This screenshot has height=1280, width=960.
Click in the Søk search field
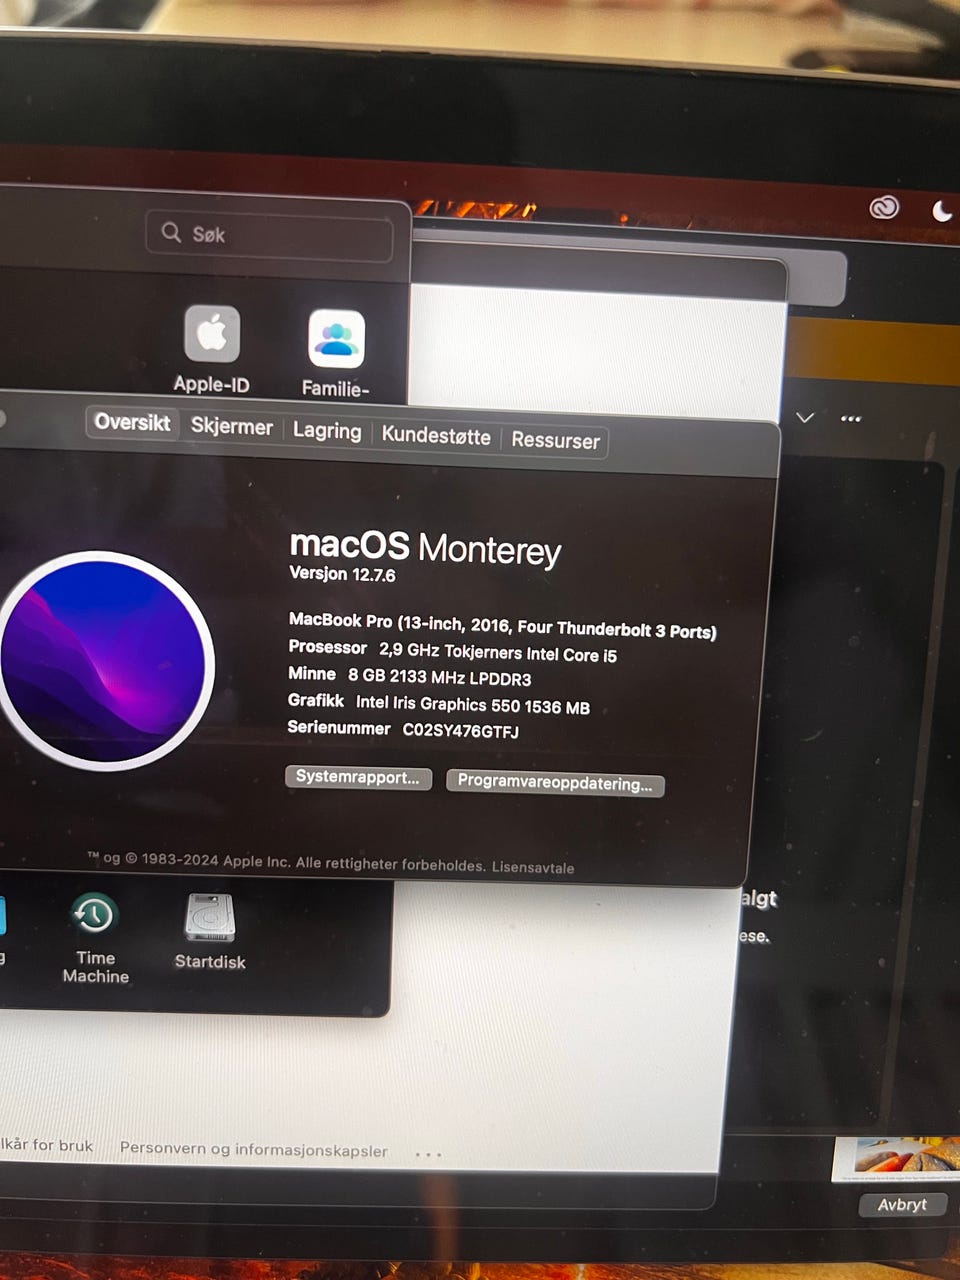tap(270, 234)
